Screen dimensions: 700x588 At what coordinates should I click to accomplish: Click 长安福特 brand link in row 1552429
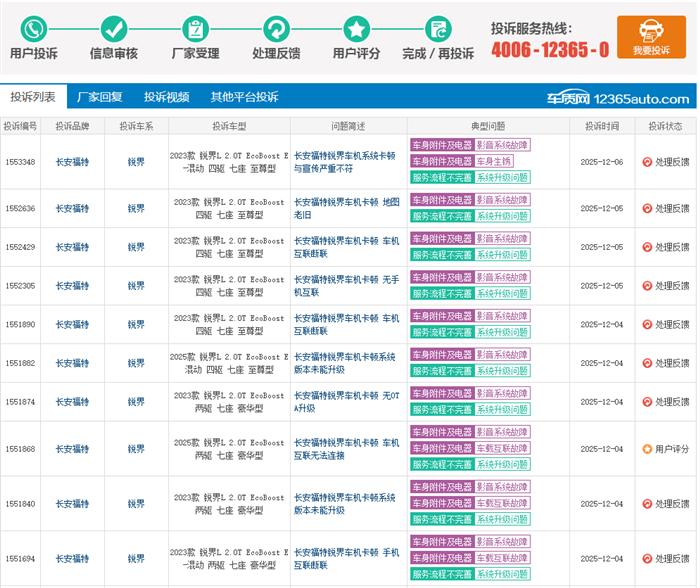pyautogui.click(x=72, y=247)
